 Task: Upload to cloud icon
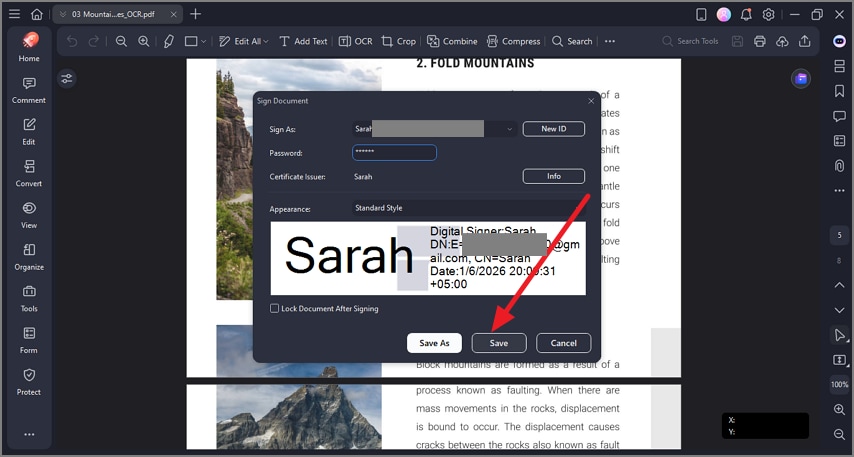(782, 41)
